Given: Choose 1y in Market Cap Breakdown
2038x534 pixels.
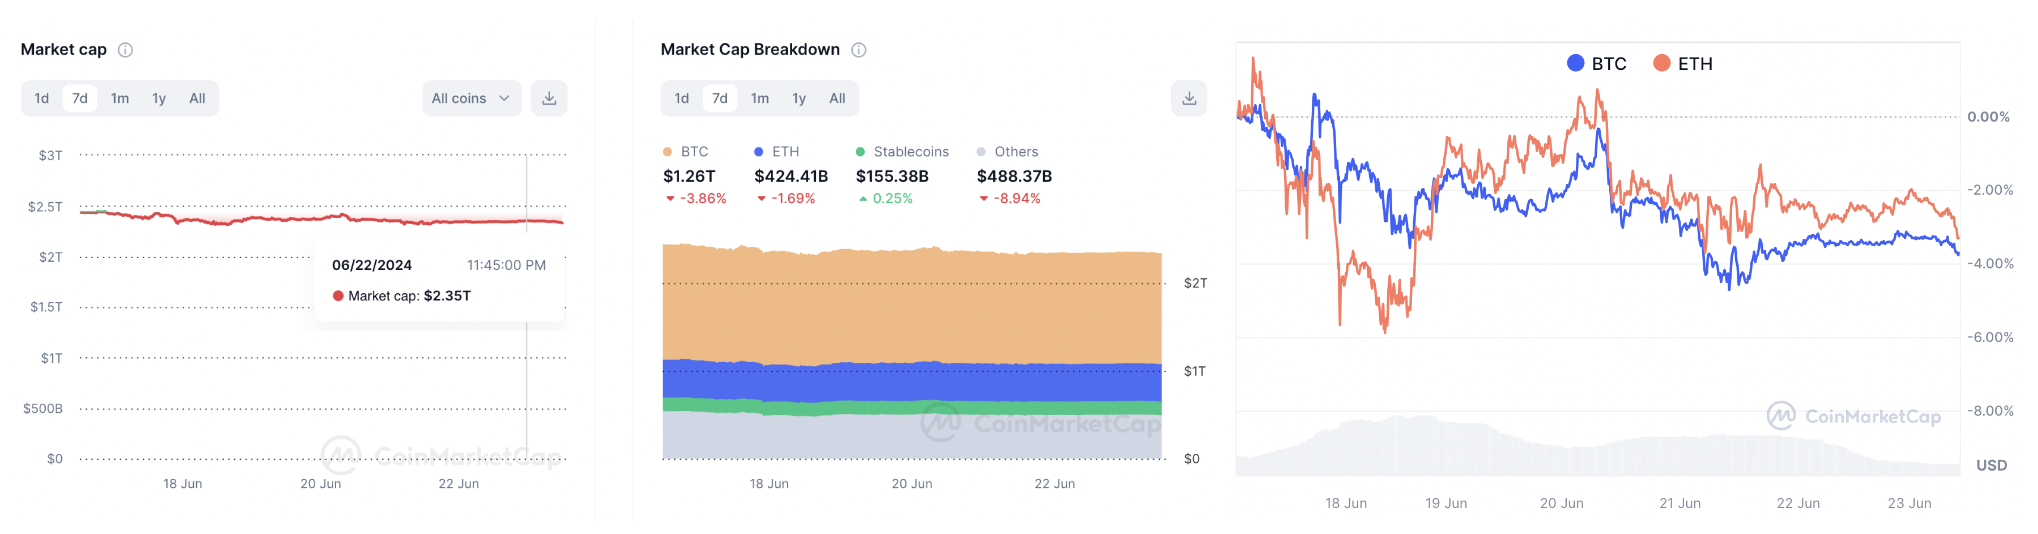Looking at the screenshot, I should 799,98.
